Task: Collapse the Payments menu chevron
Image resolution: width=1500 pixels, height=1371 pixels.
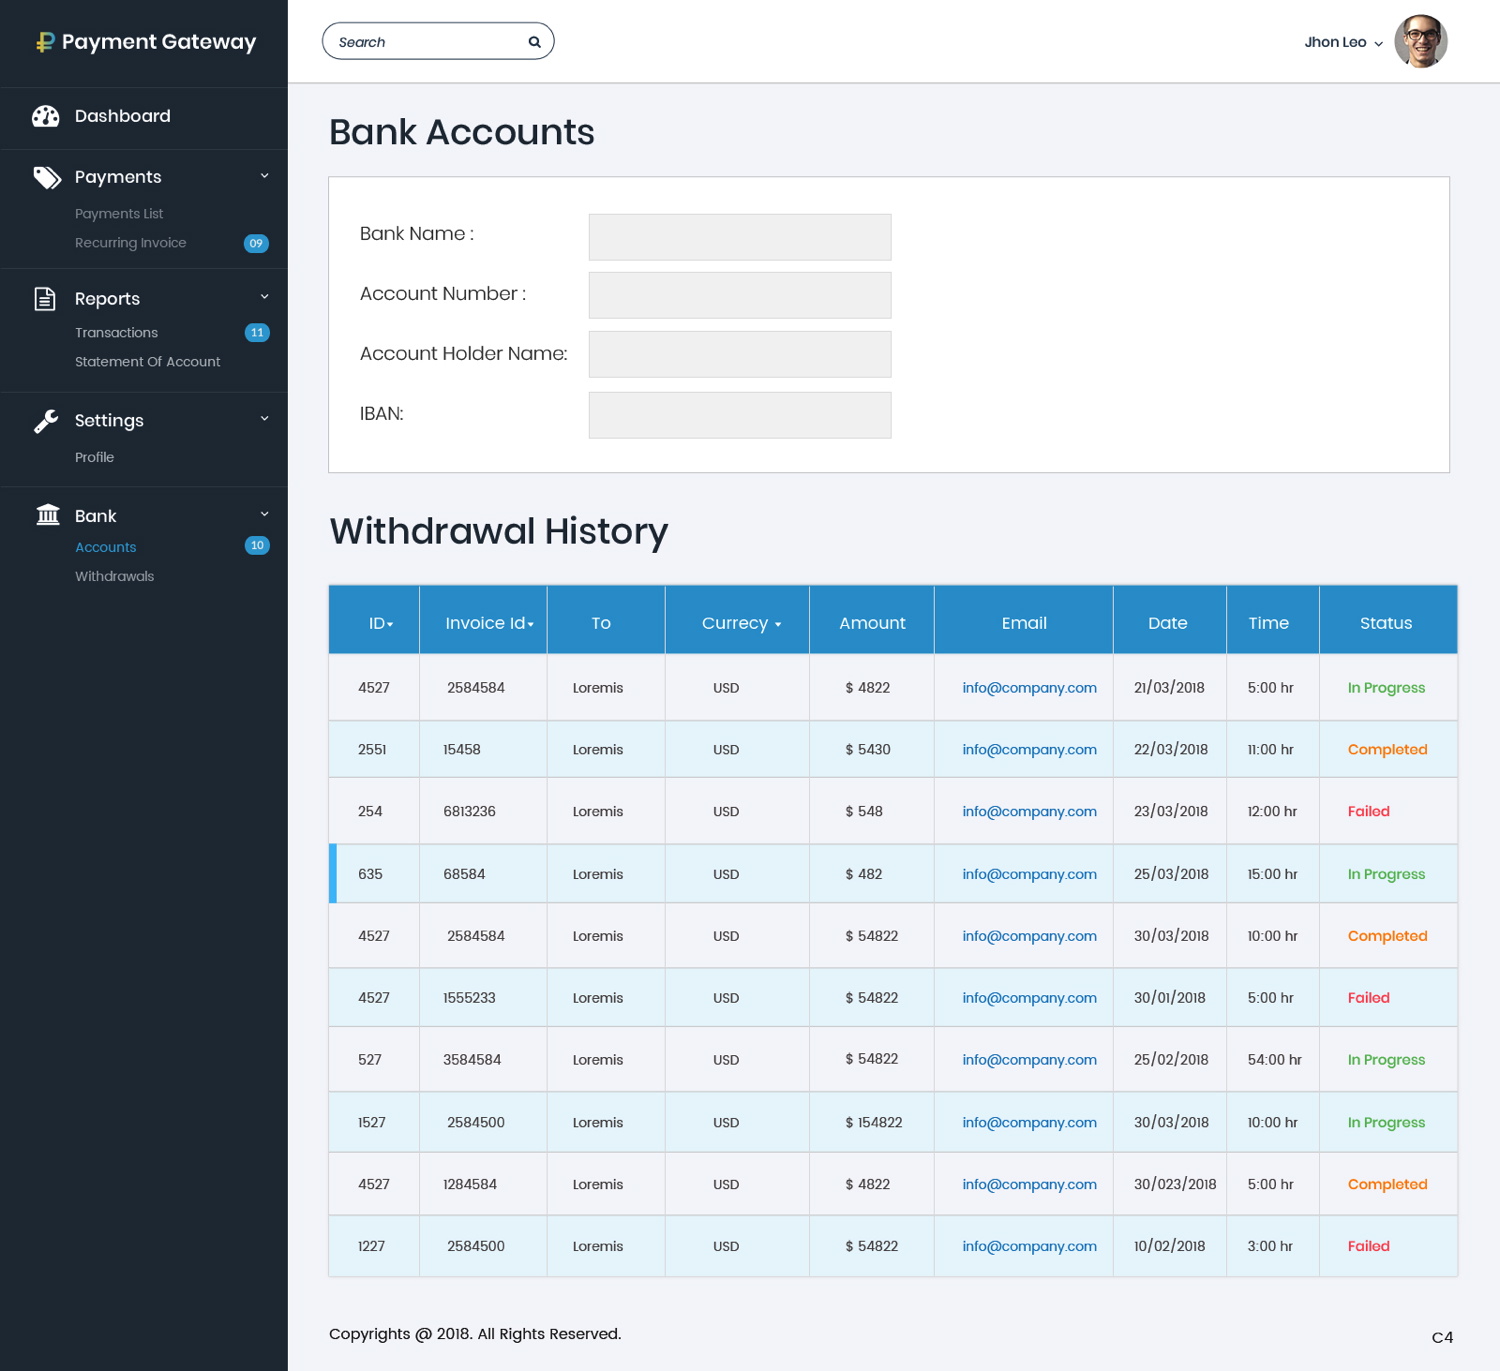Action: (x=264, y=176)
